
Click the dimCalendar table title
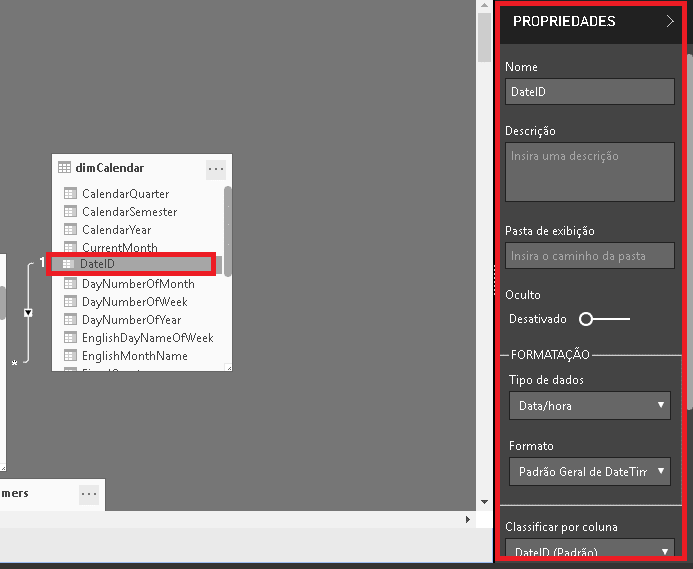pyautogui.click(x=110, y=168)
